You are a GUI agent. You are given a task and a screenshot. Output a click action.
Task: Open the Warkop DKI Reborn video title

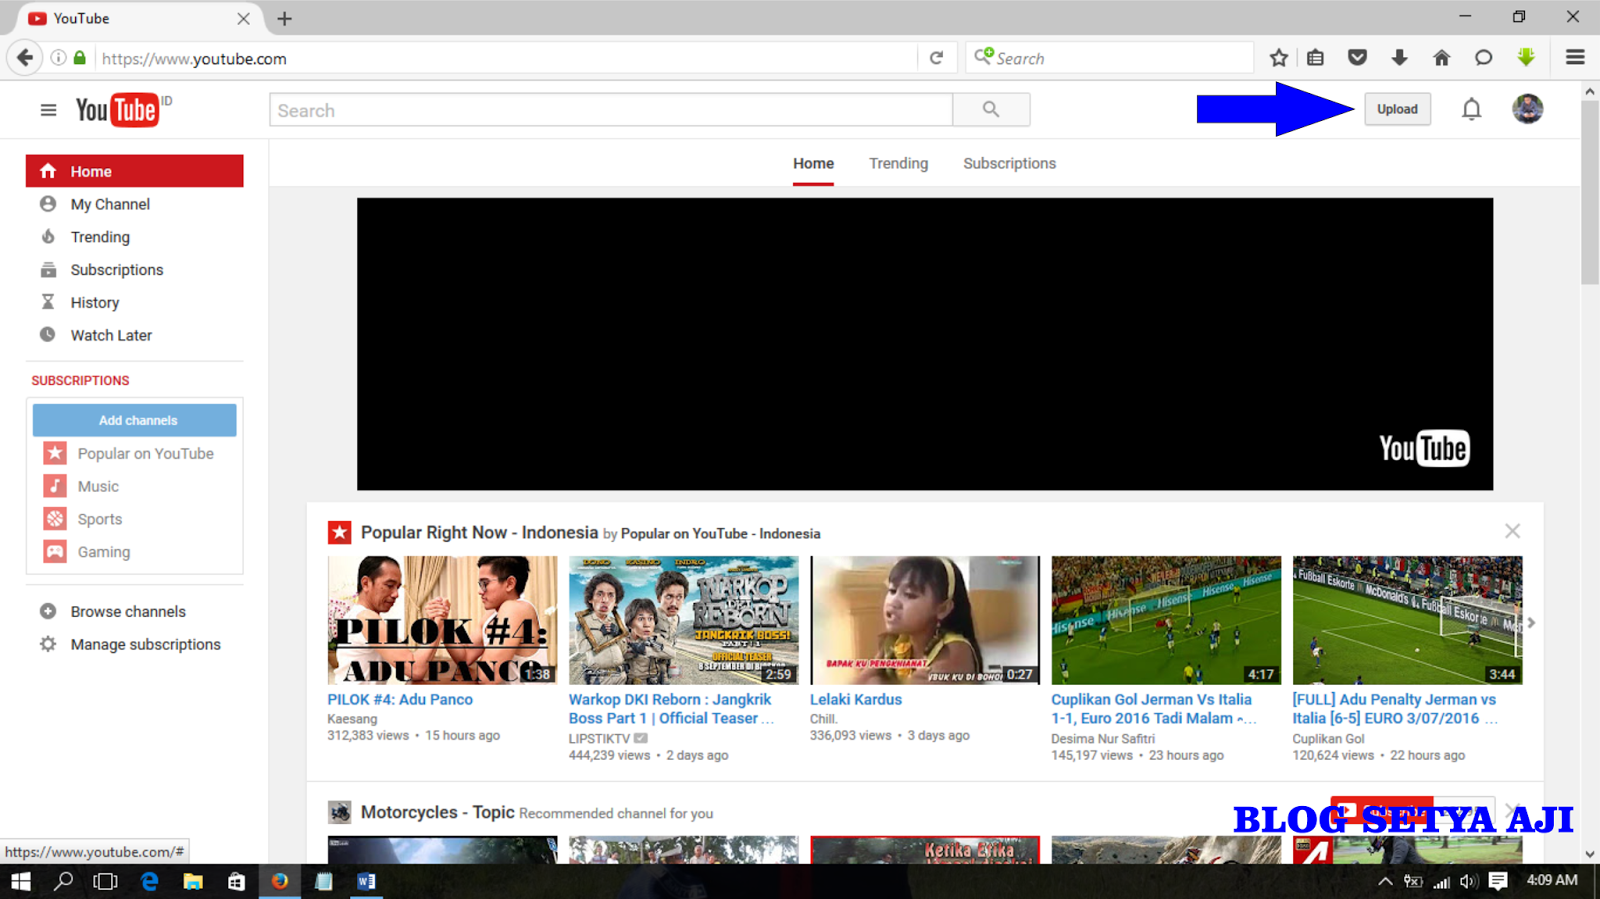tap(671, 709)
